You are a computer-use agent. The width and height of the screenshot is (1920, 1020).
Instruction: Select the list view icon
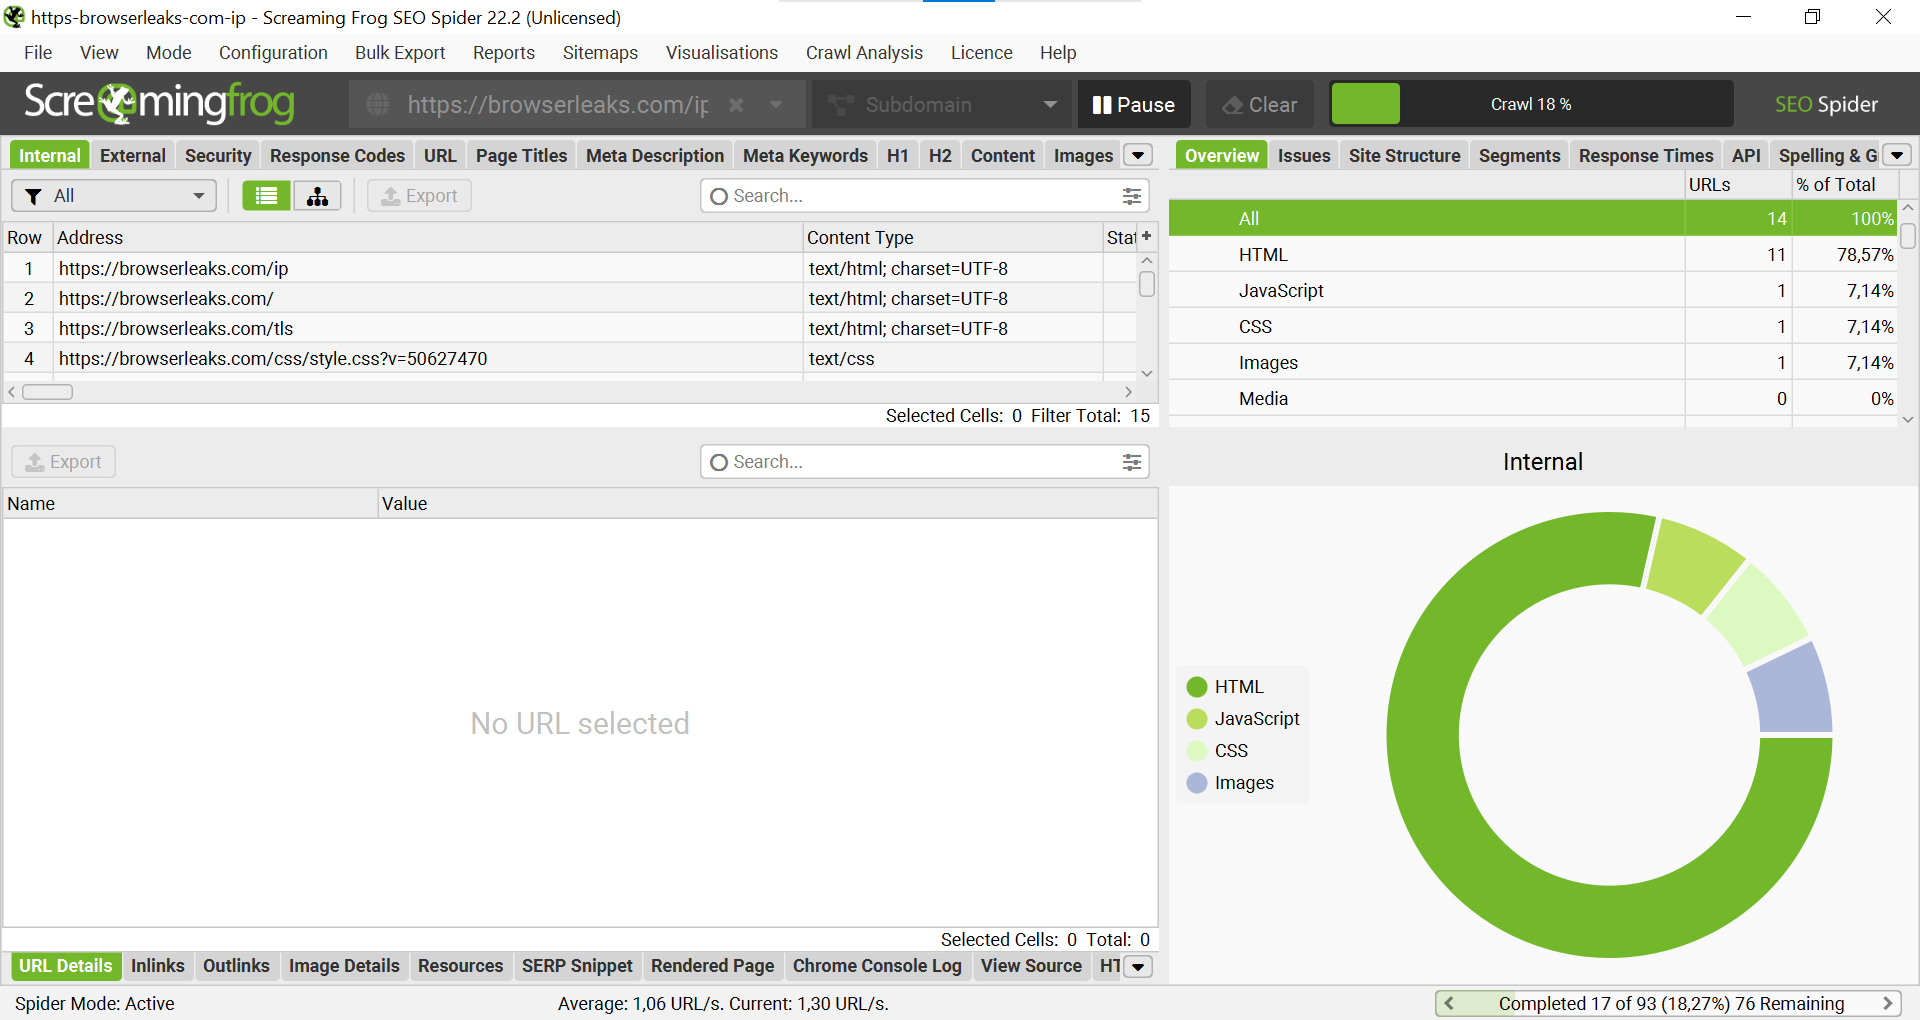pyautogui.click(x=266, y=196)
